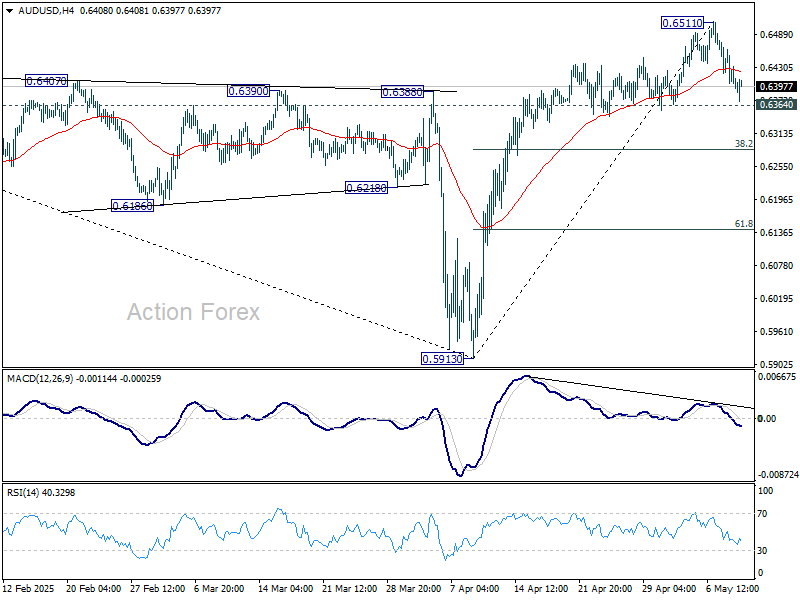800x600 pixels.
Task: Select the 0.59610 price axis value
Action: [x=777, y=332]
